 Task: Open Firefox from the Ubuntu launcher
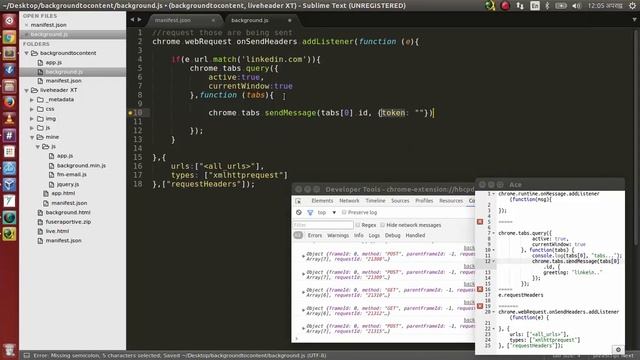[x=9, y=102]
